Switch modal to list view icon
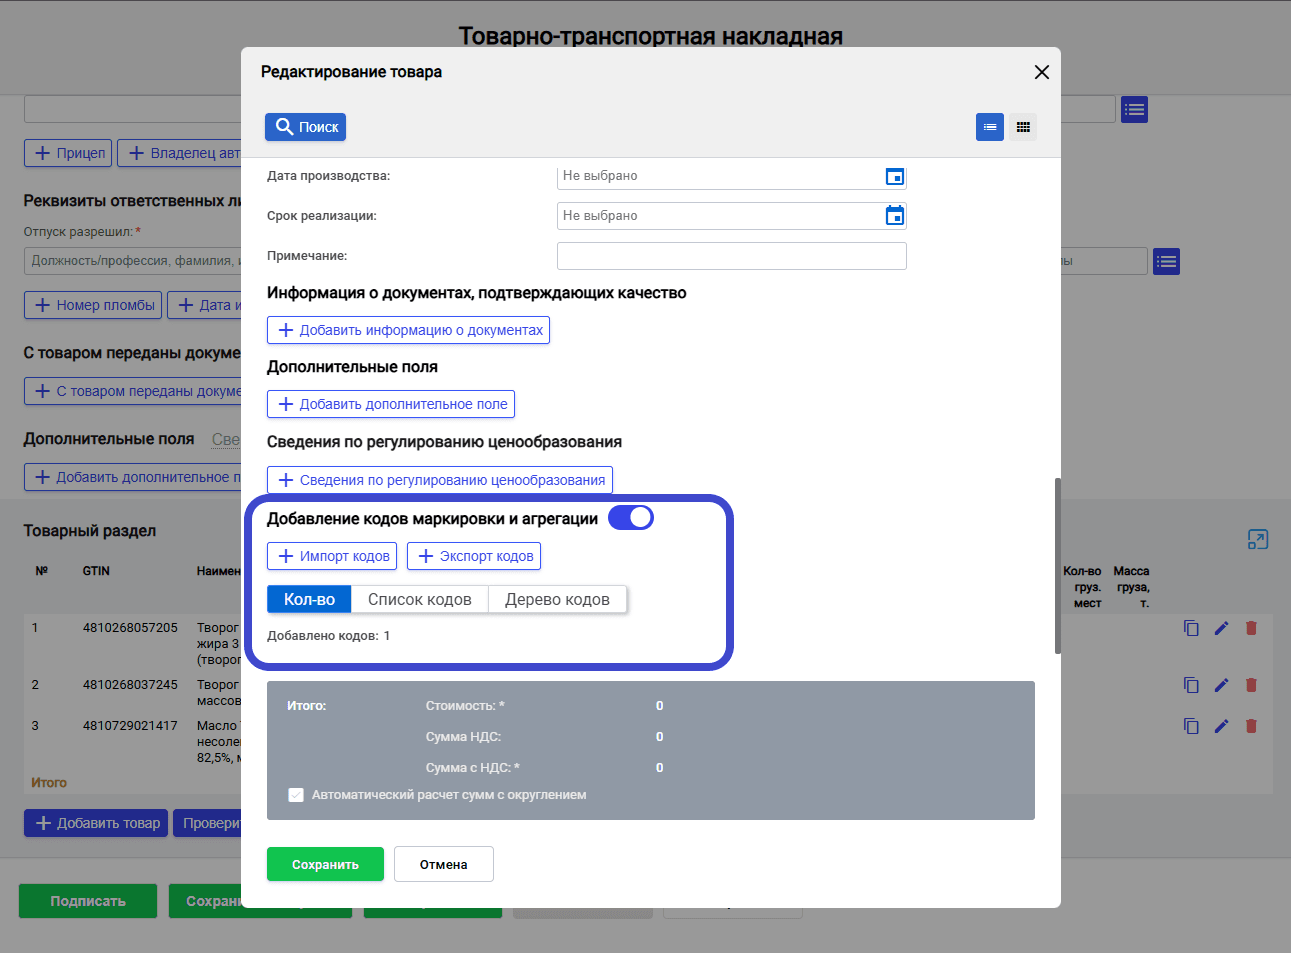This screenshot has width=1291, height=953. pos(990,127)
